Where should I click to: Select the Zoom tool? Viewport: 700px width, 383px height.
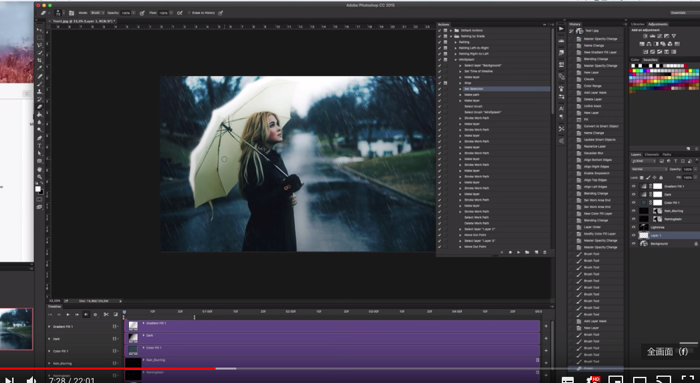pyautogui.click(x=40, y=177)
